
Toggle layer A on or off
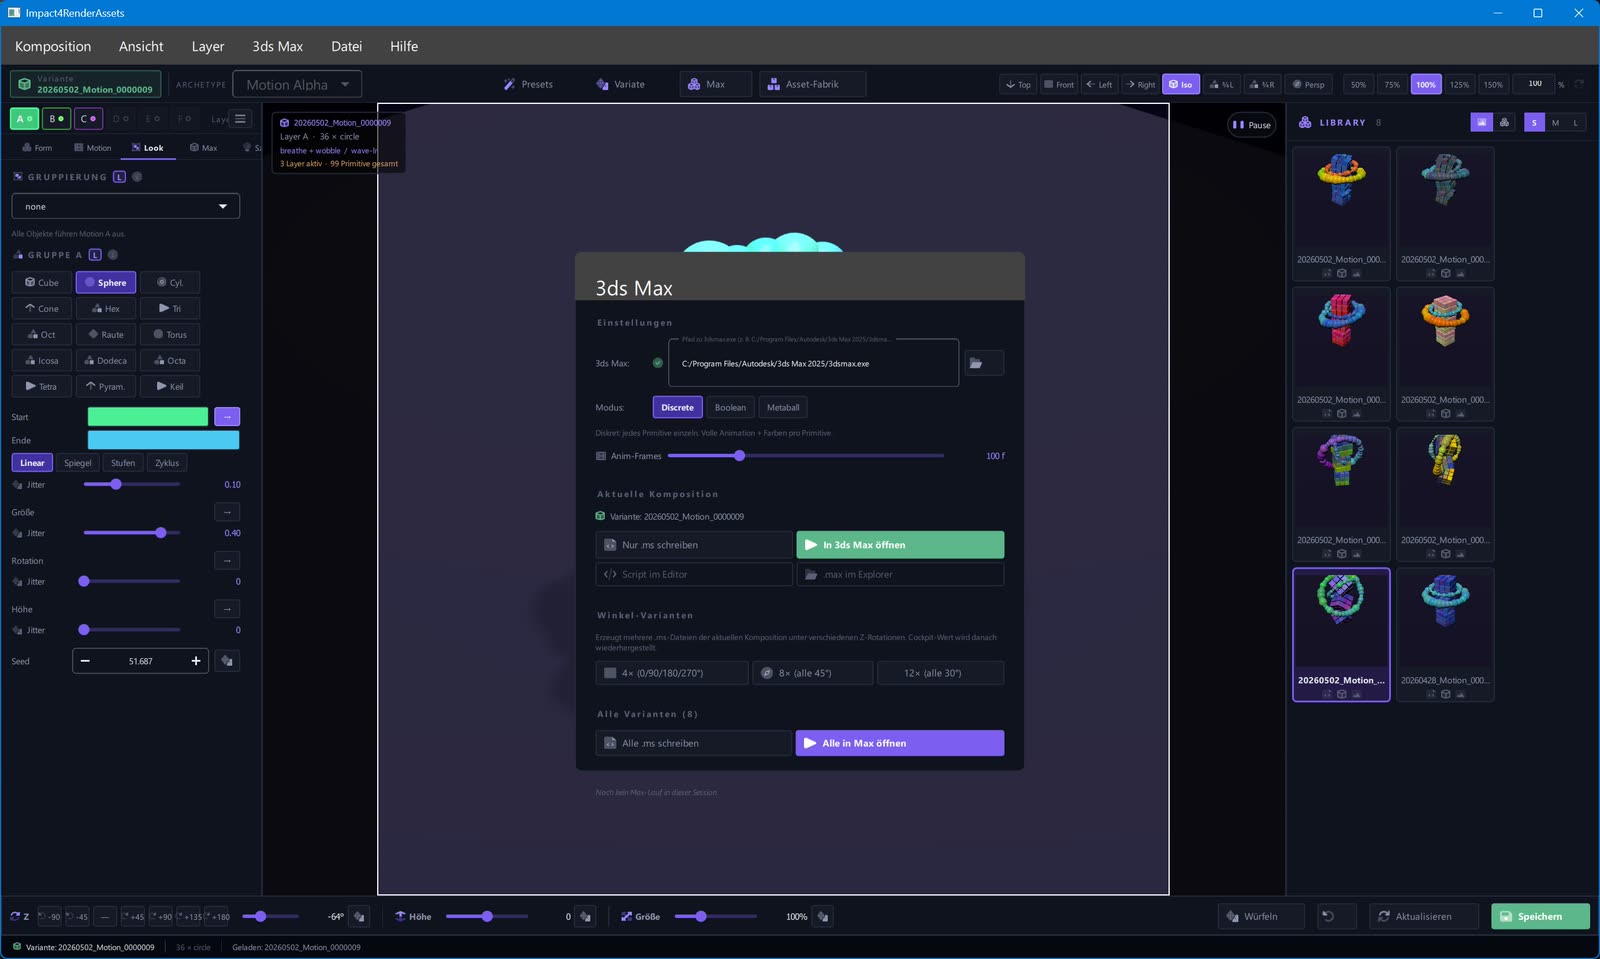click(x=24, y=118)
